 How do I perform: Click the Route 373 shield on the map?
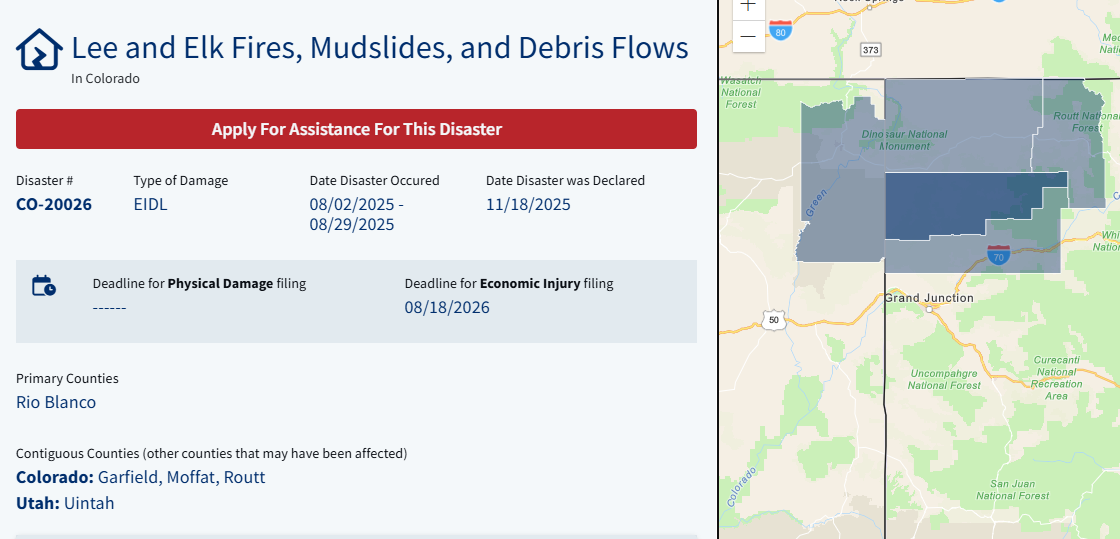pyautogui.click(x=870, y=49)
